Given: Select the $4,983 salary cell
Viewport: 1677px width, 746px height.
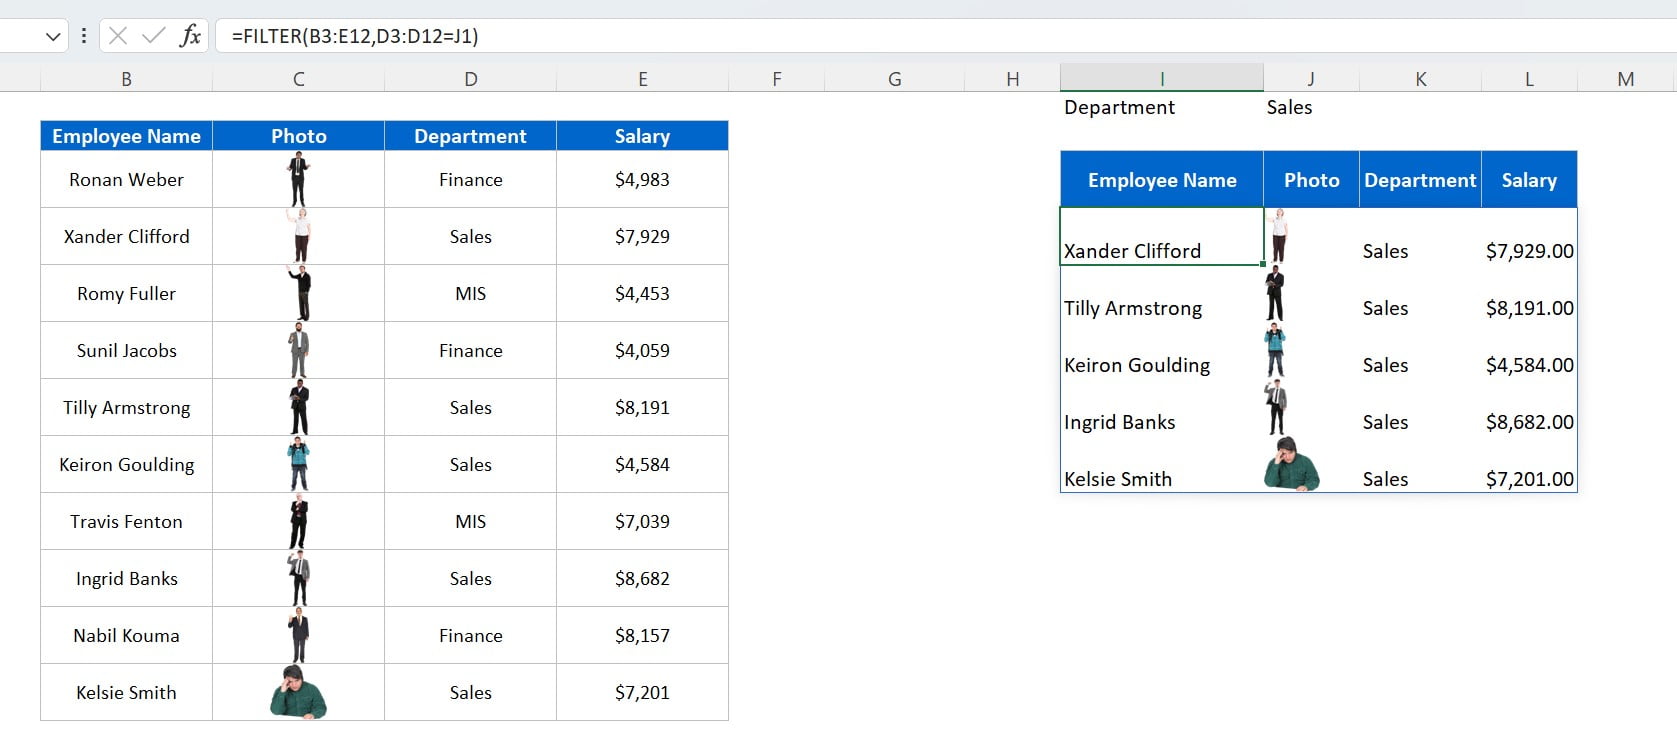Looking at the screenshot, I should pos(643,179).
